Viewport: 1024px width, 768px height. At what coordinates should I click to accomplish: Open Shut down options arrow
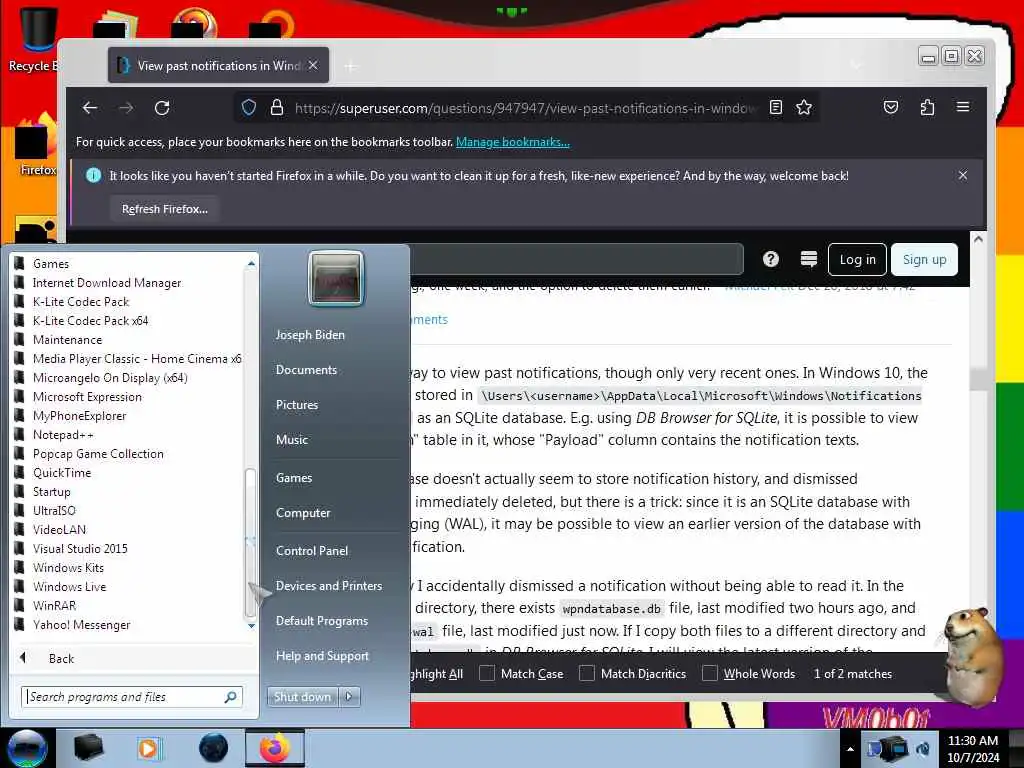349,697
